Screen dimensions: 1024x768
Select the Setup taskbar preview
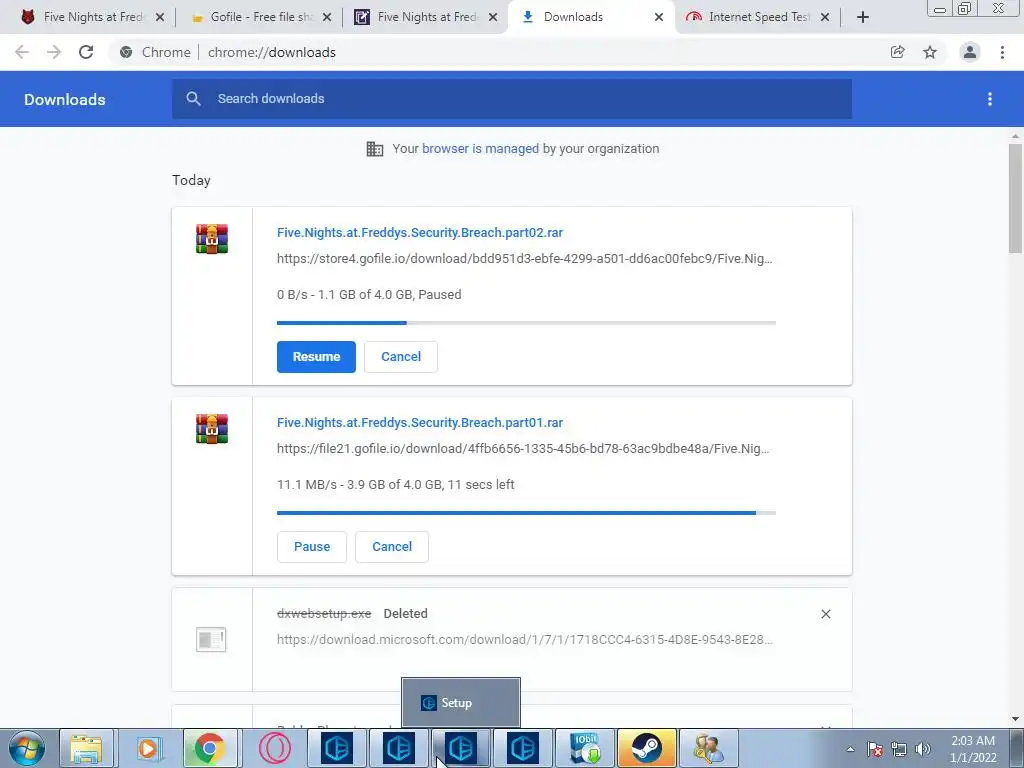point(461,703)
